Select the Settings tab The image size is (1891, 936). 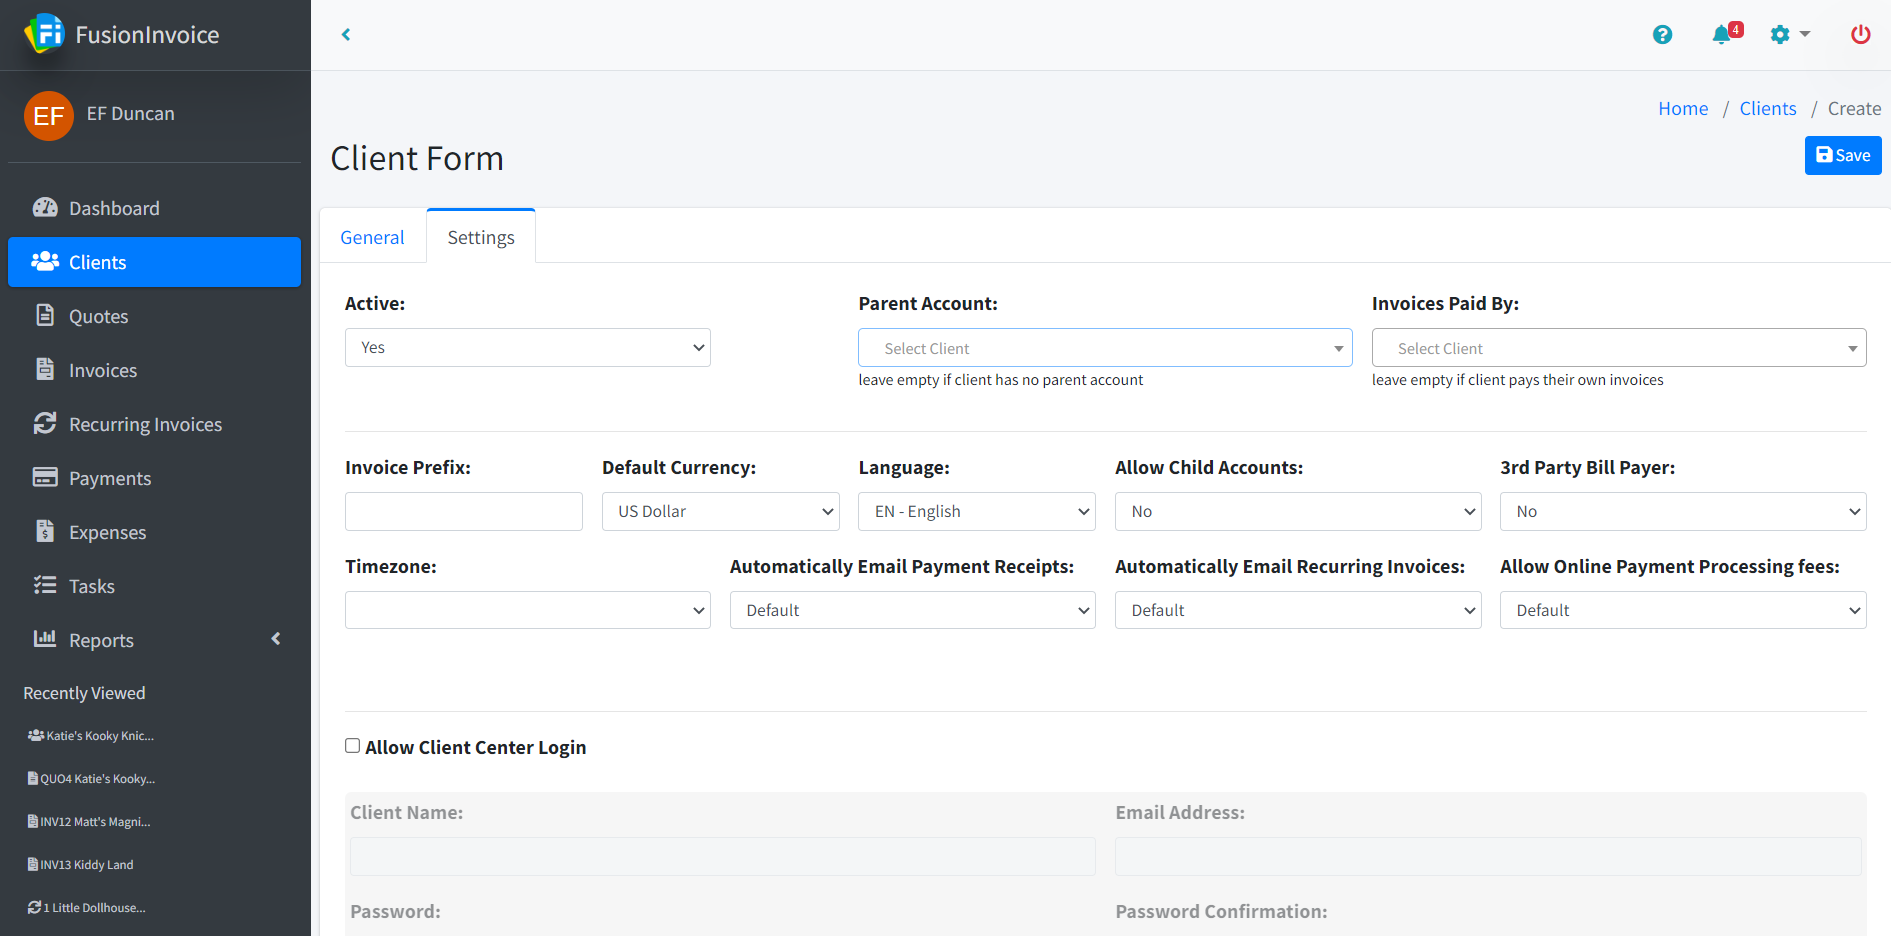click(x=481, y=237)
